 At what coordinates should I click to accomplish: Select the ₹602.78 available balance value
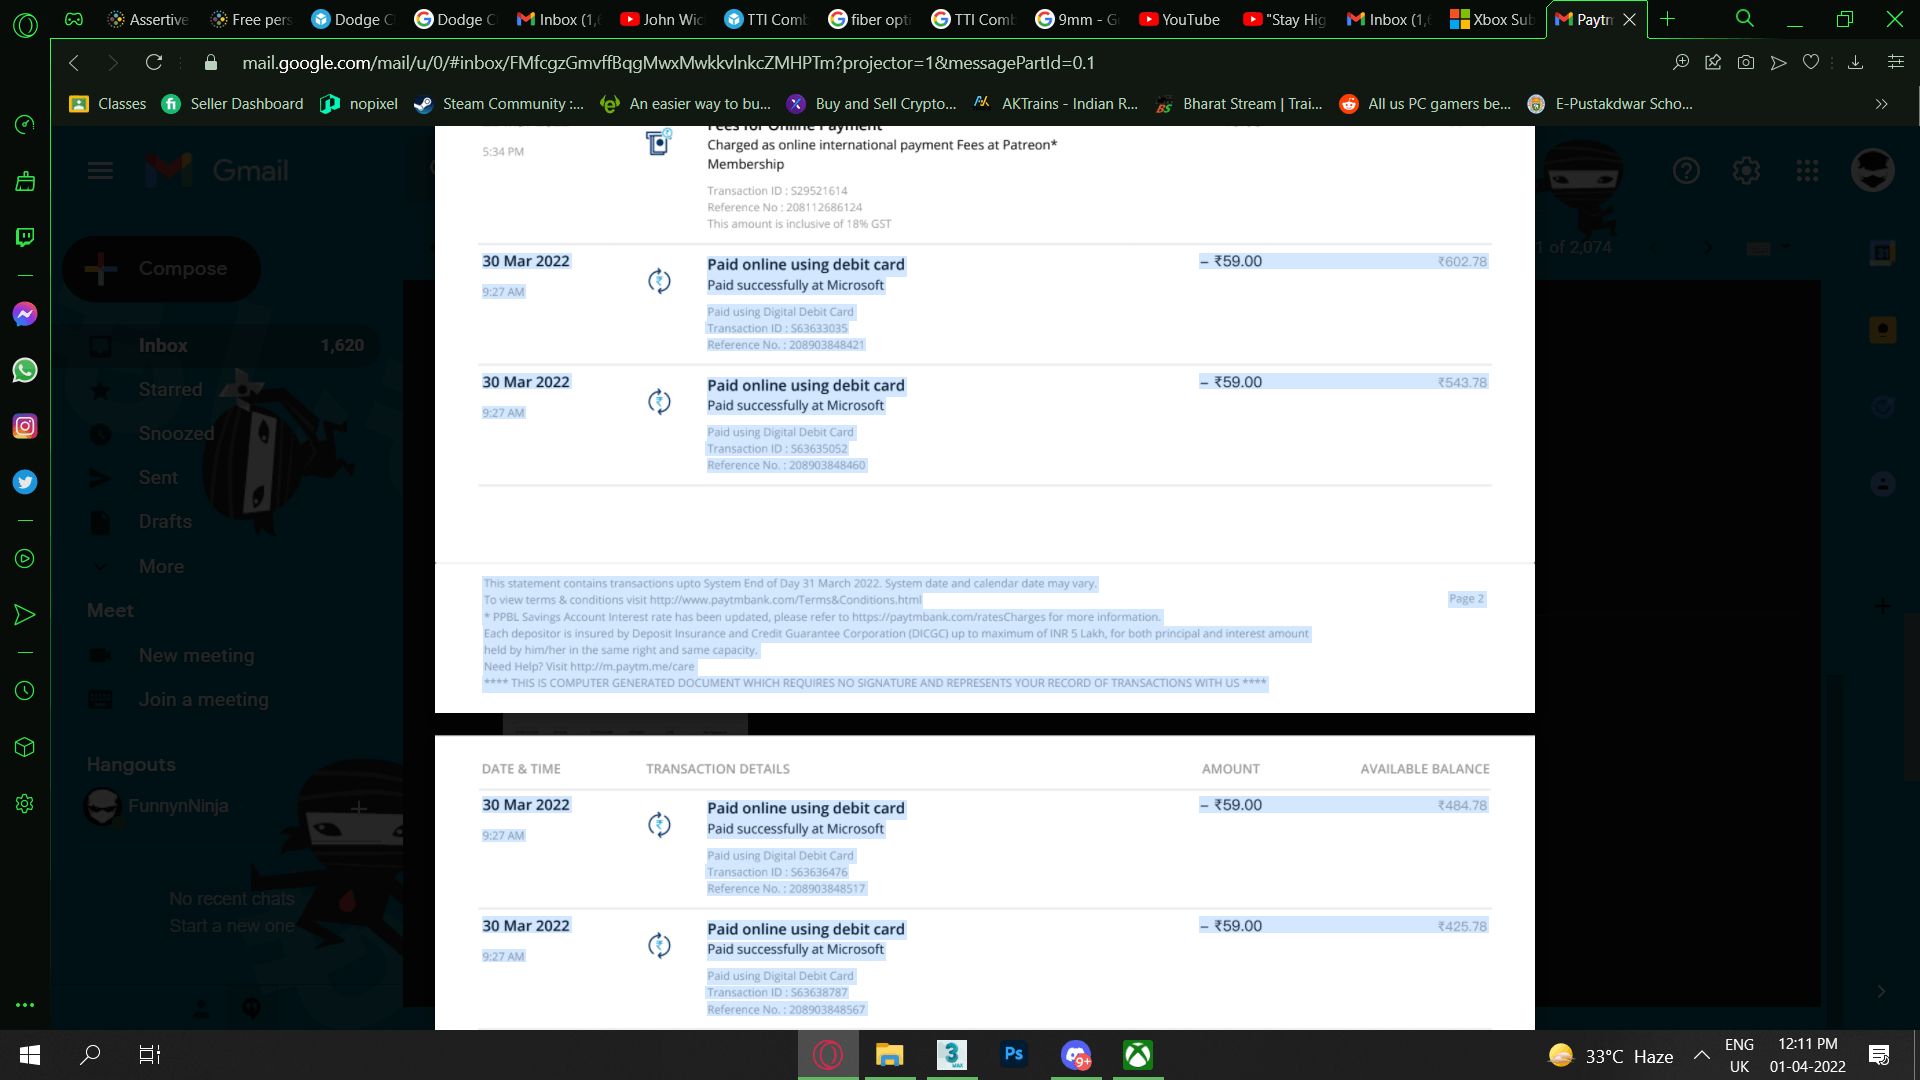1462,262
